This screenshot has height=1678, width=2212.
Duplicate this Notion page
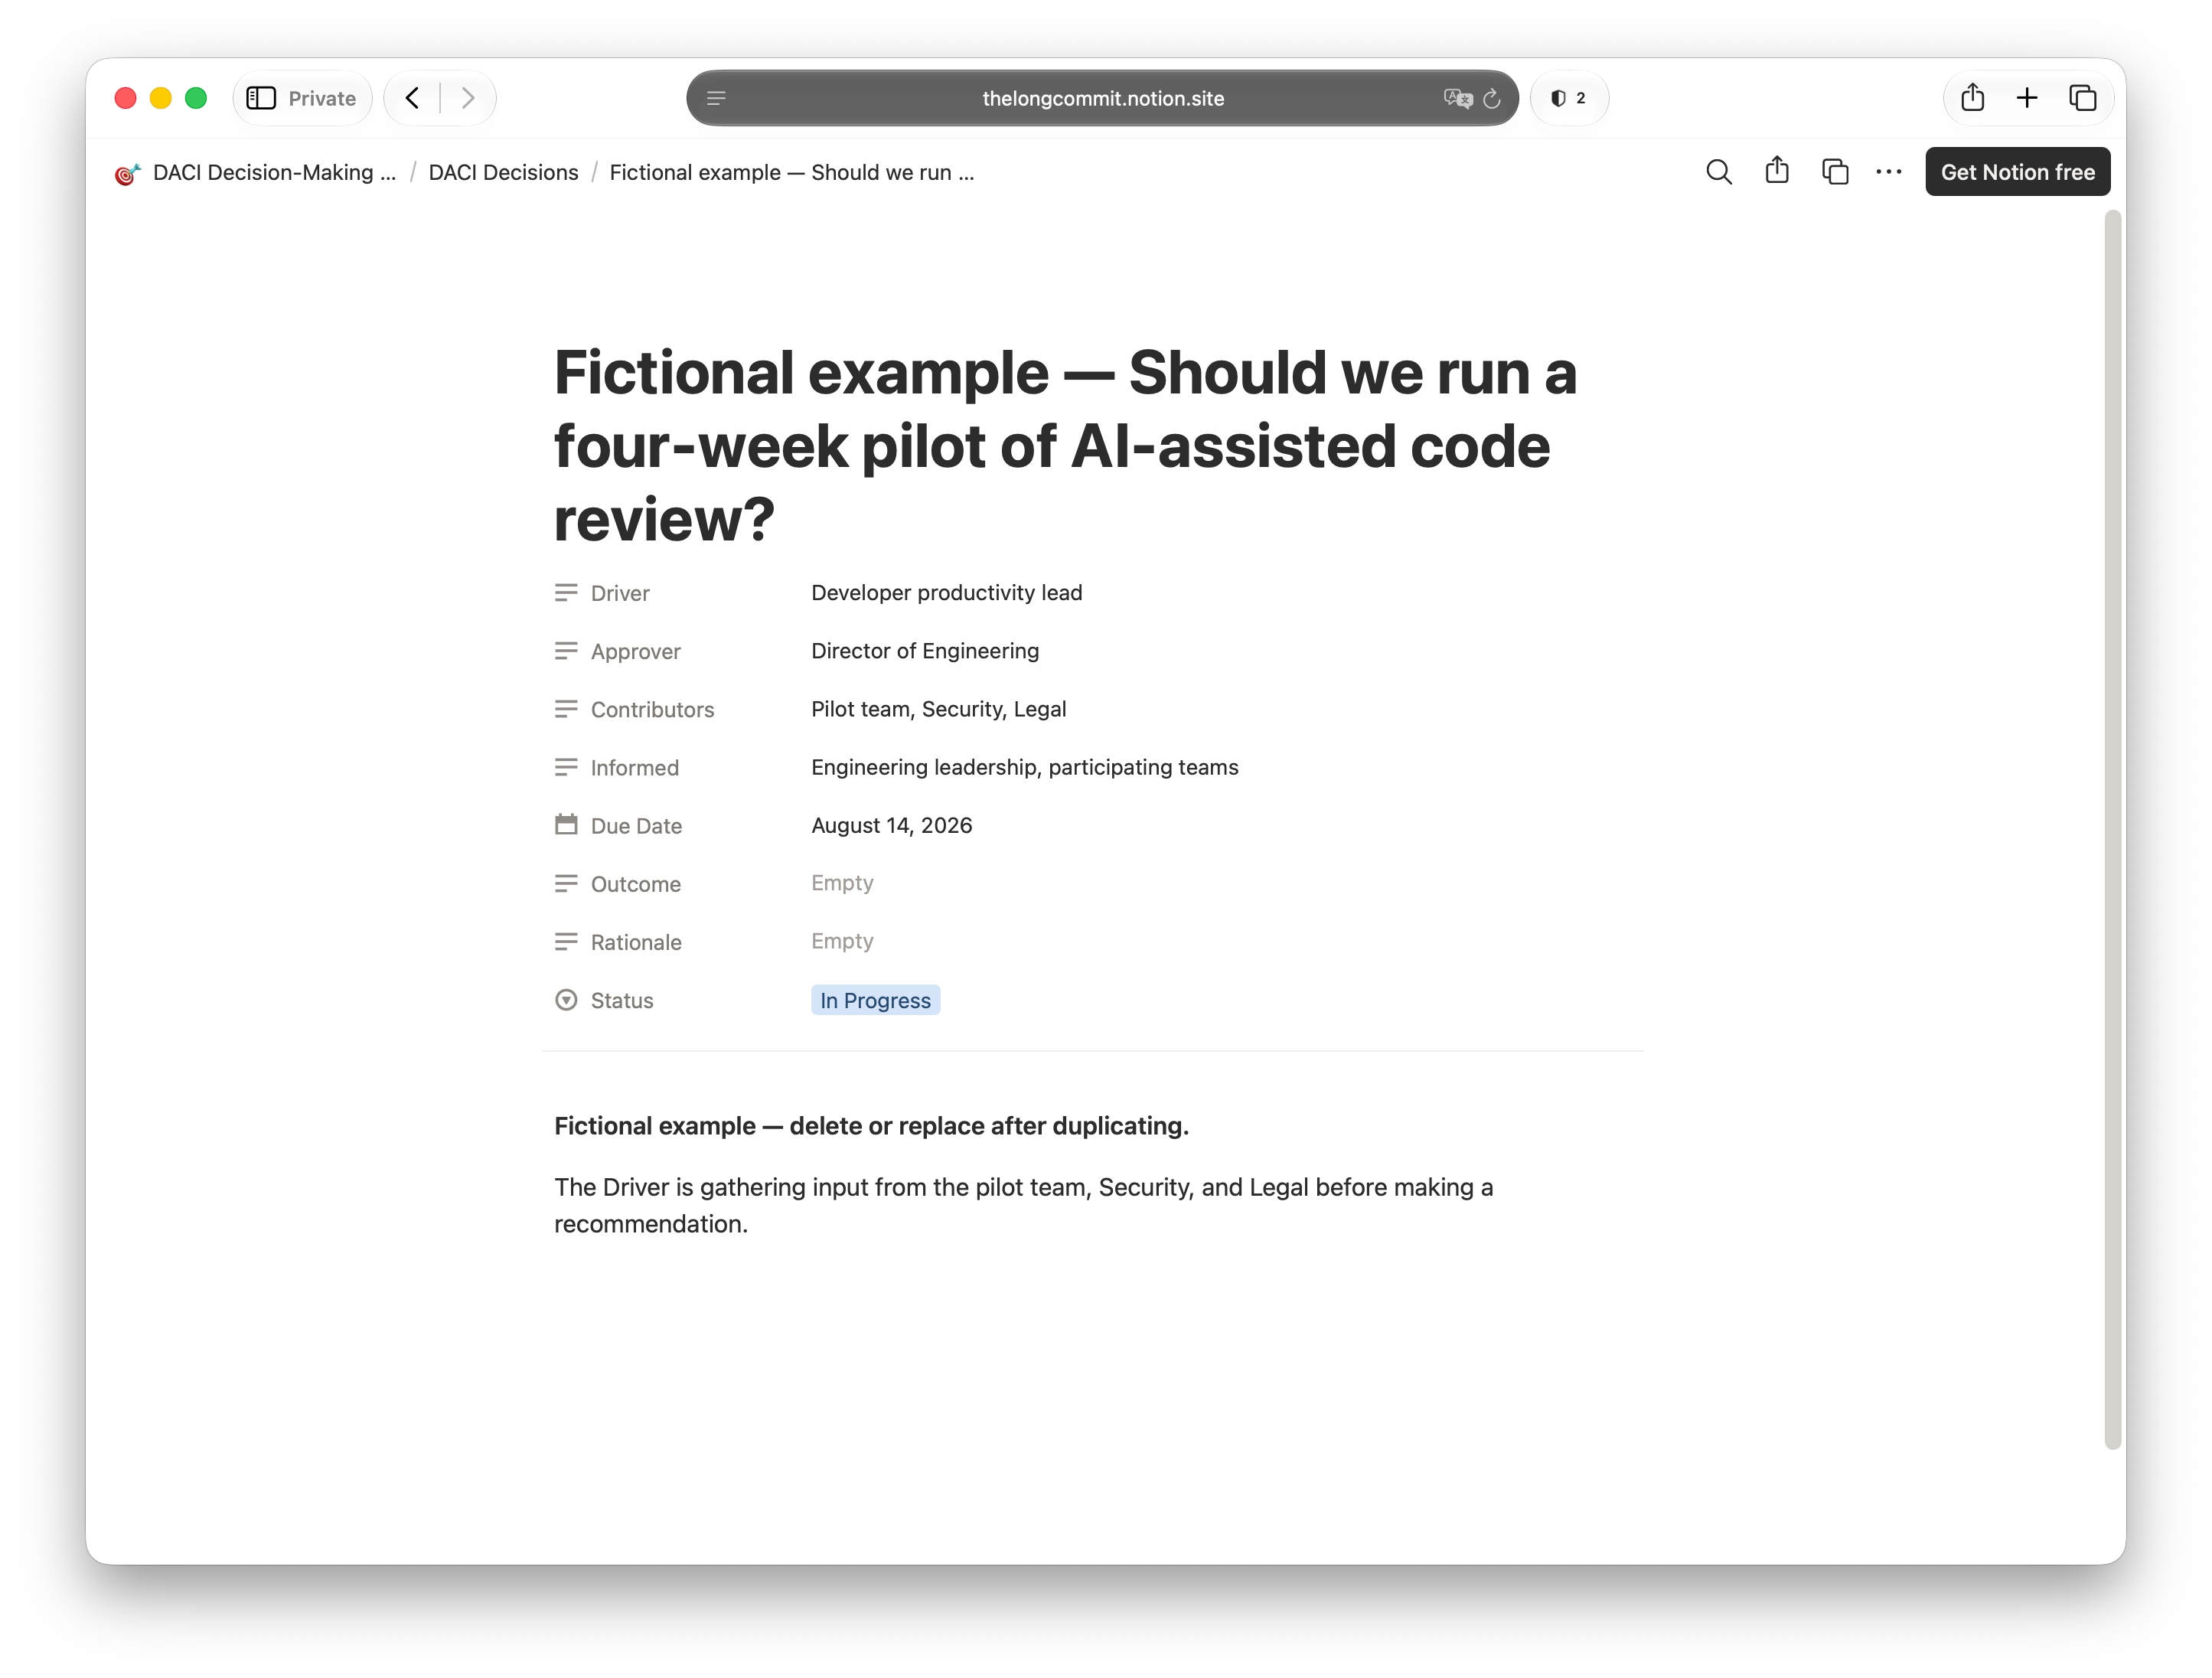[1835, 172]
